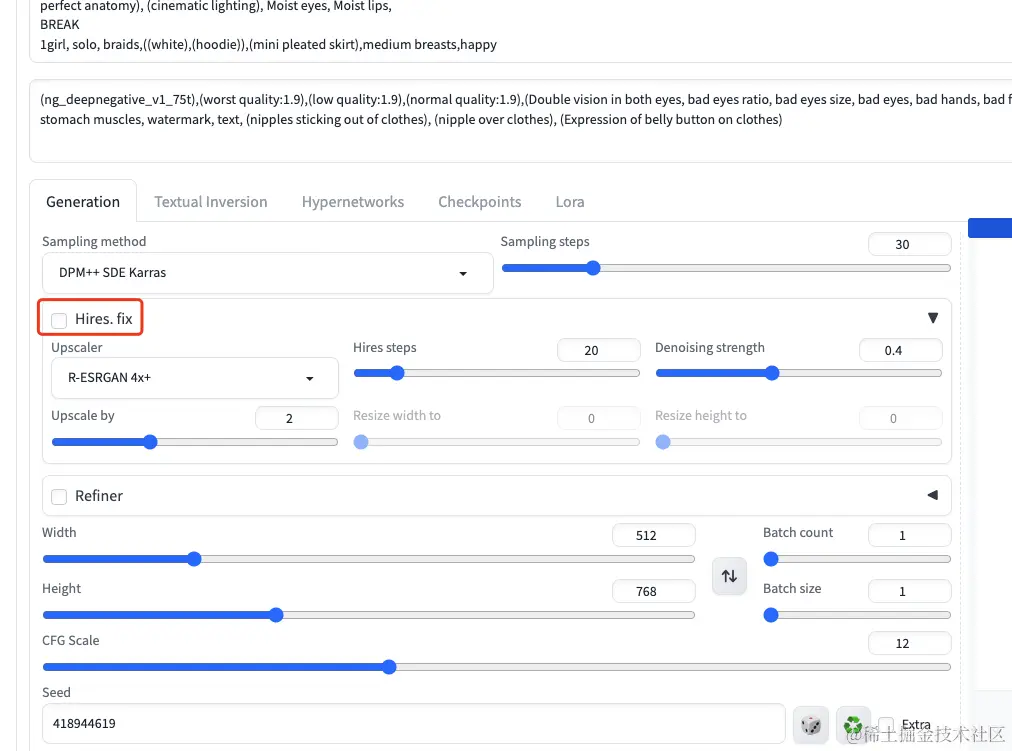Open the Sampling method dropdown
The image size is (1012, 751).
(267, 273)
